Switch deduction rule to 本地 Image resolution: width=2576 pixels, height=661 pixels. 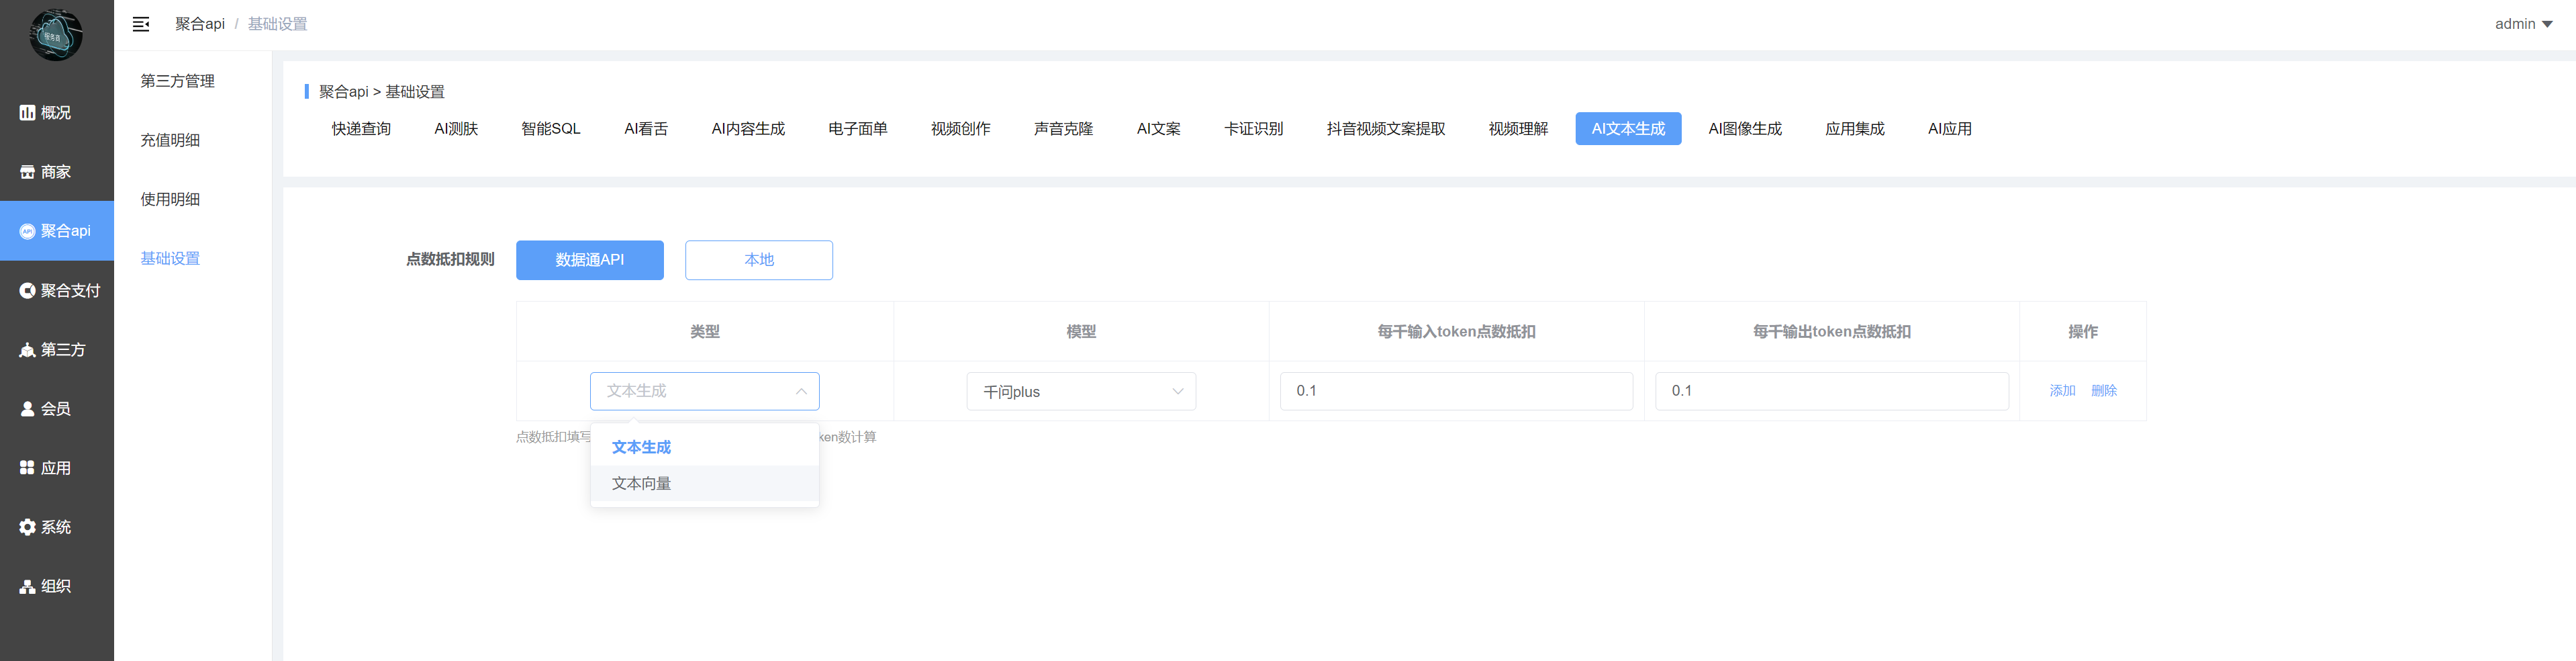(x=758, y=260)
